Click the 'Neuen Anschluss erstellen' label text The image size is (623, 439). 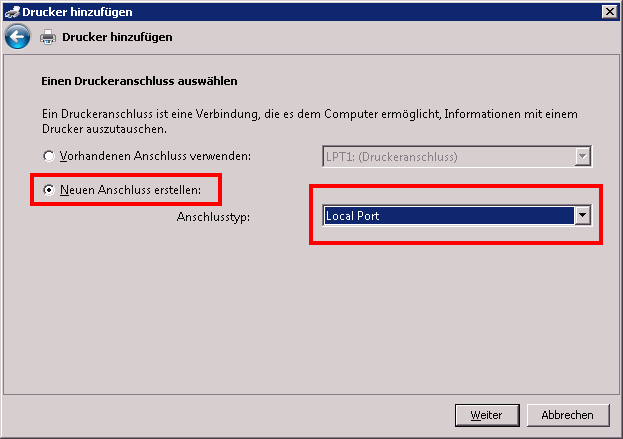tap(137, 189)
